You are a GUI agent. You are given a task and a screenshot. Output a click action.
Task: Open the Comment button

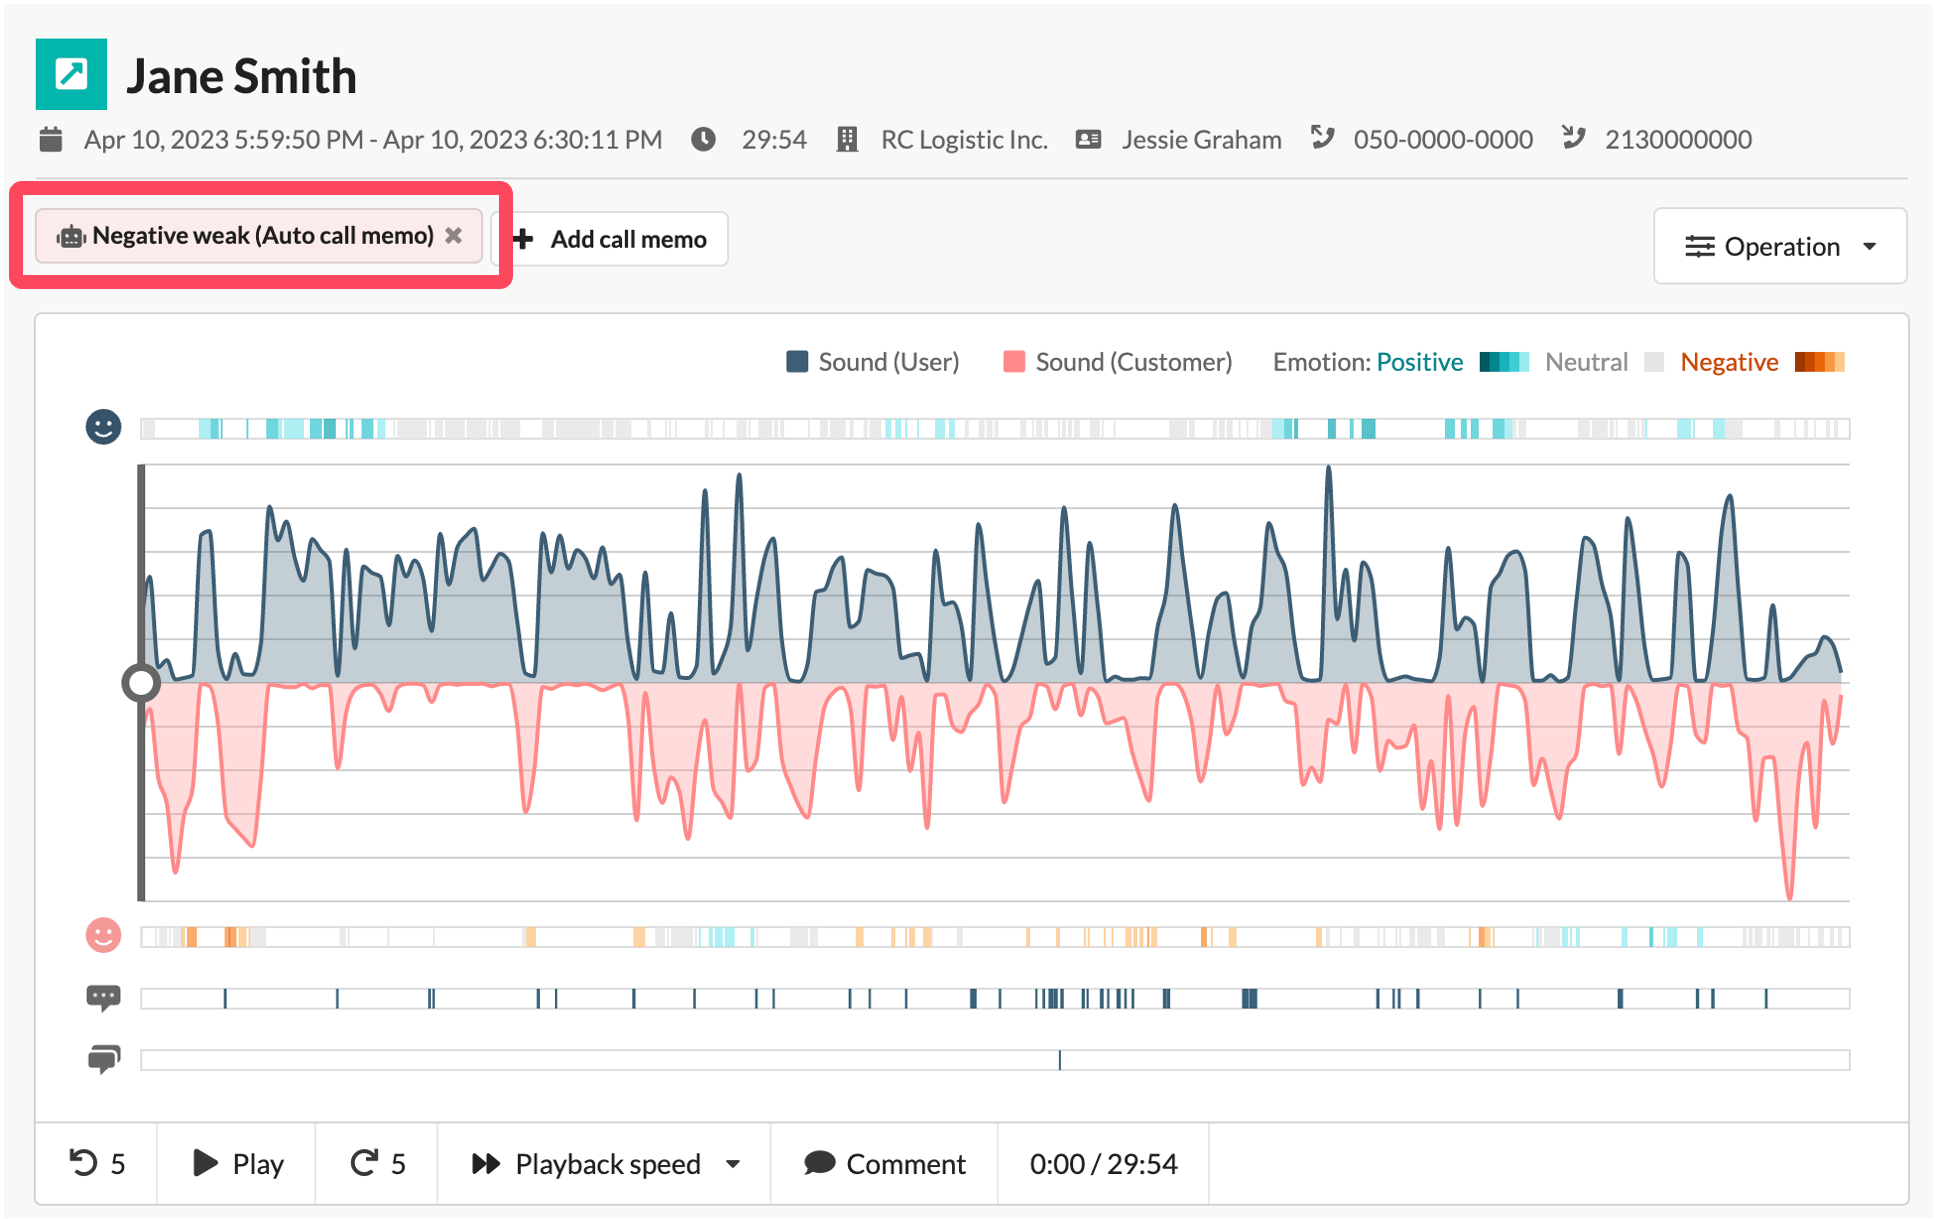click(884, 1163)
